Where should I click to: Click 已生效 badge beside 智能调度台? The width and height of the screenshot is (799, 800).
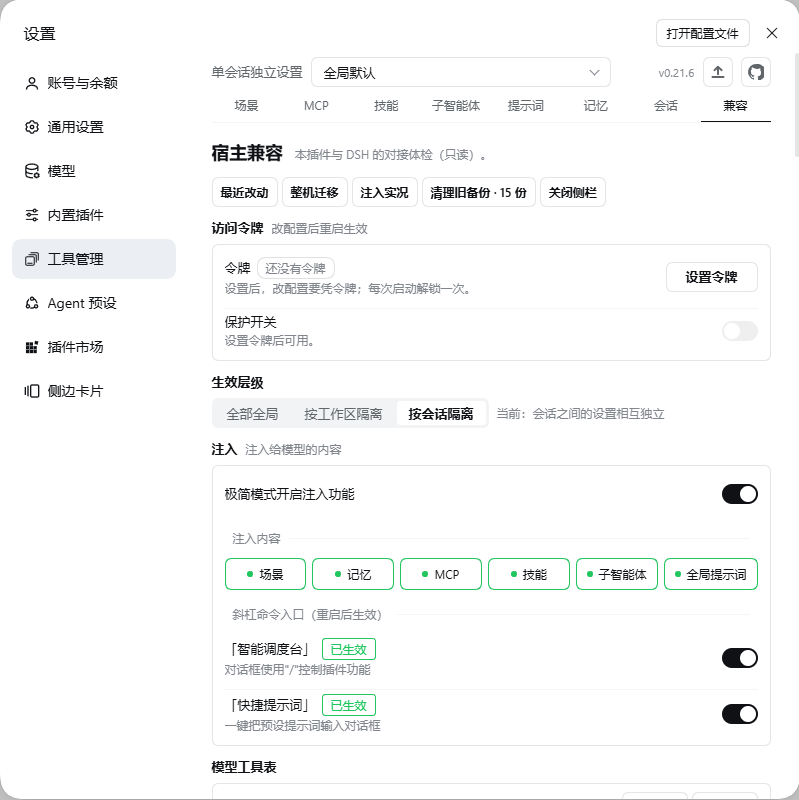349,649
